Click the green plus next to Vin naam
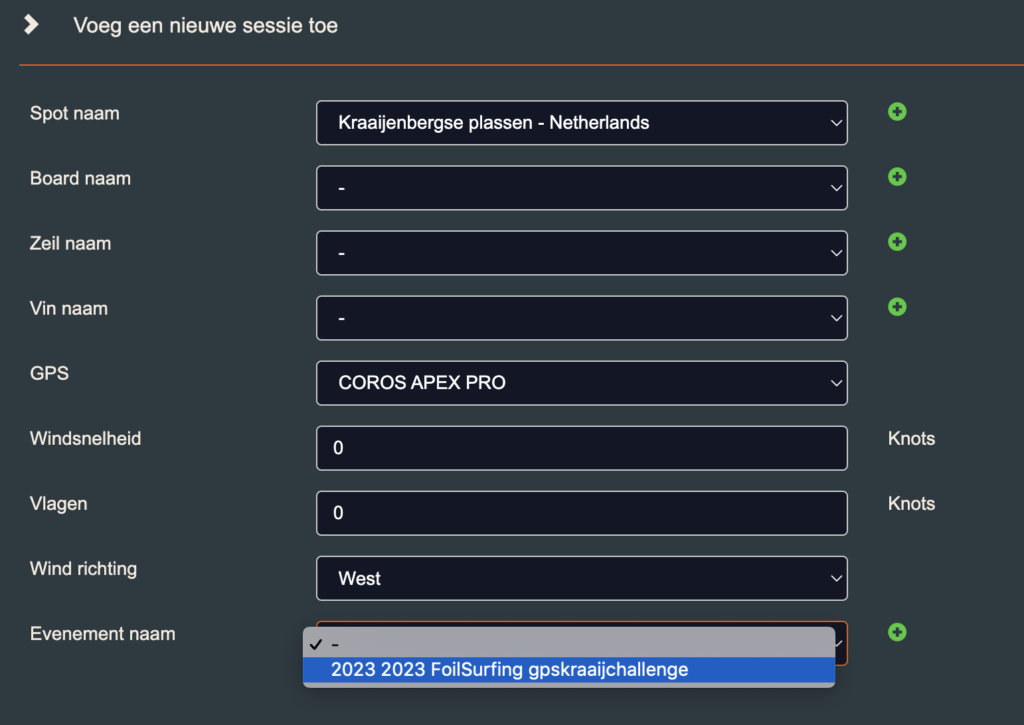 point(897,306)
